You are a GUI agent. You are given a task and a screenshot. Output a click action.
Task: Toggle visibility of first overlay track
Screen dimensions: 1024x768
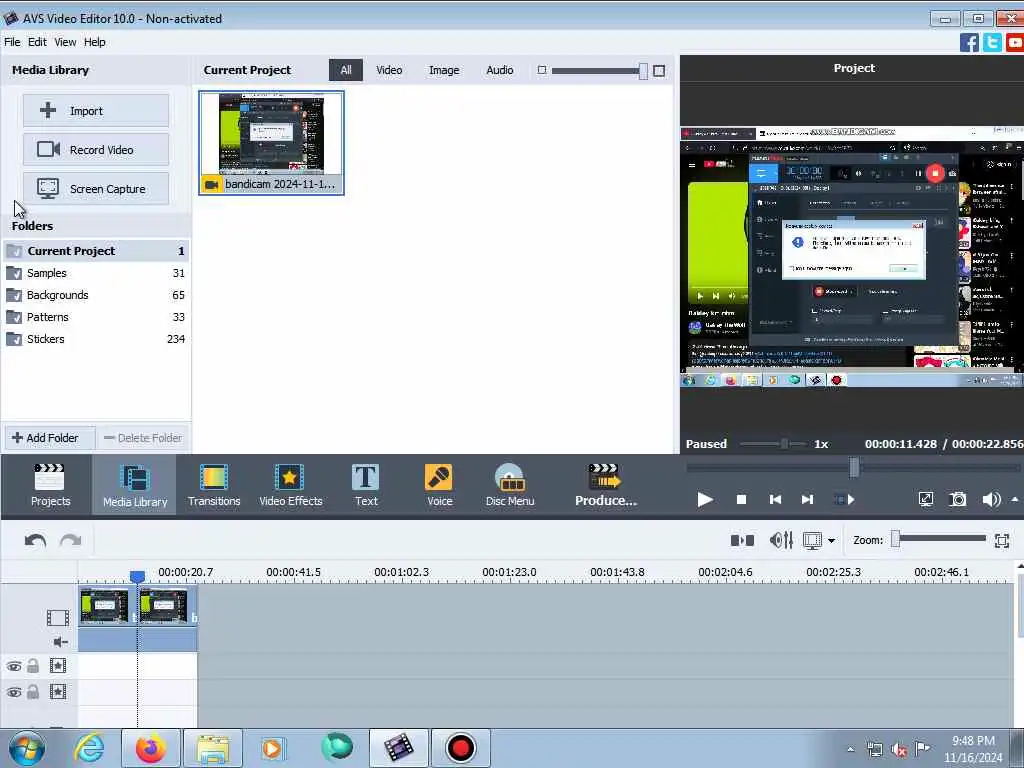pyautogui.click(x=14, y=666)
